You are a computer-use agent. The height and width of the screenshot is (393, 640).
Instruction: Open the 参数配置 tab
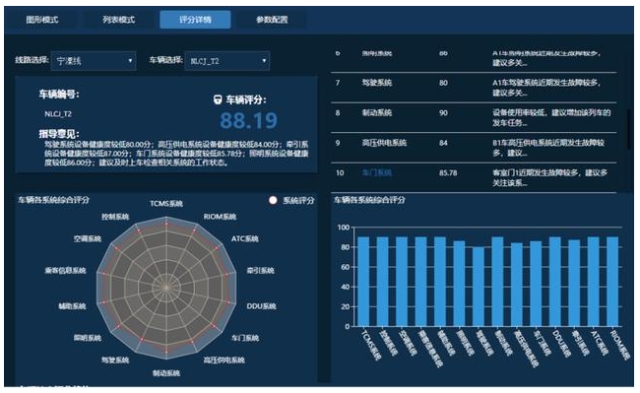pyautogui.click(x=272, y=20)
